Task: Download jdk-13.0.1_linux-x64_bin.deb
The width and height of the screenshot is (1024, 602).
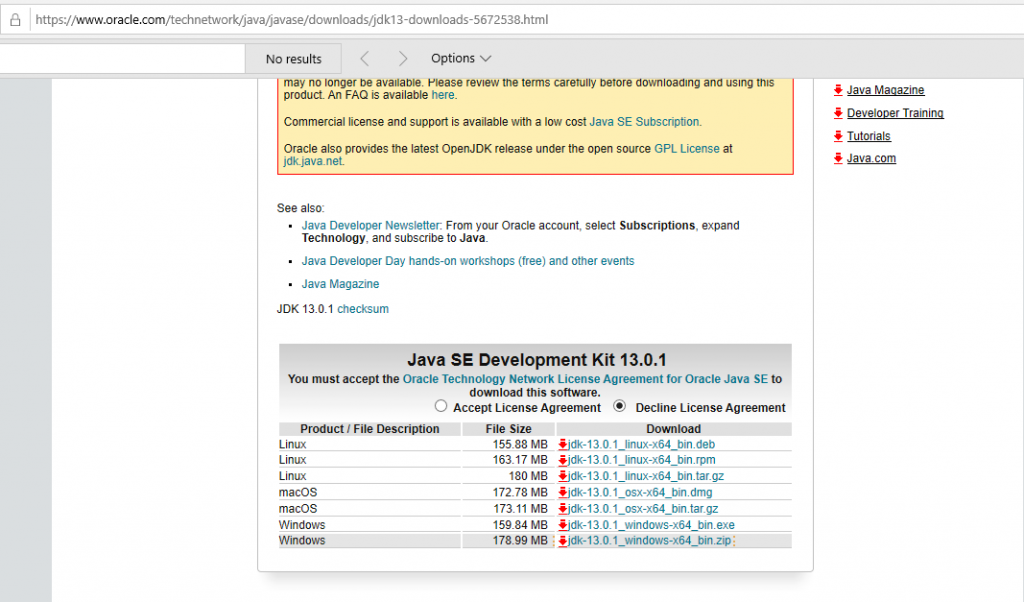Action: pyautogui.click(x=641, y=444)
